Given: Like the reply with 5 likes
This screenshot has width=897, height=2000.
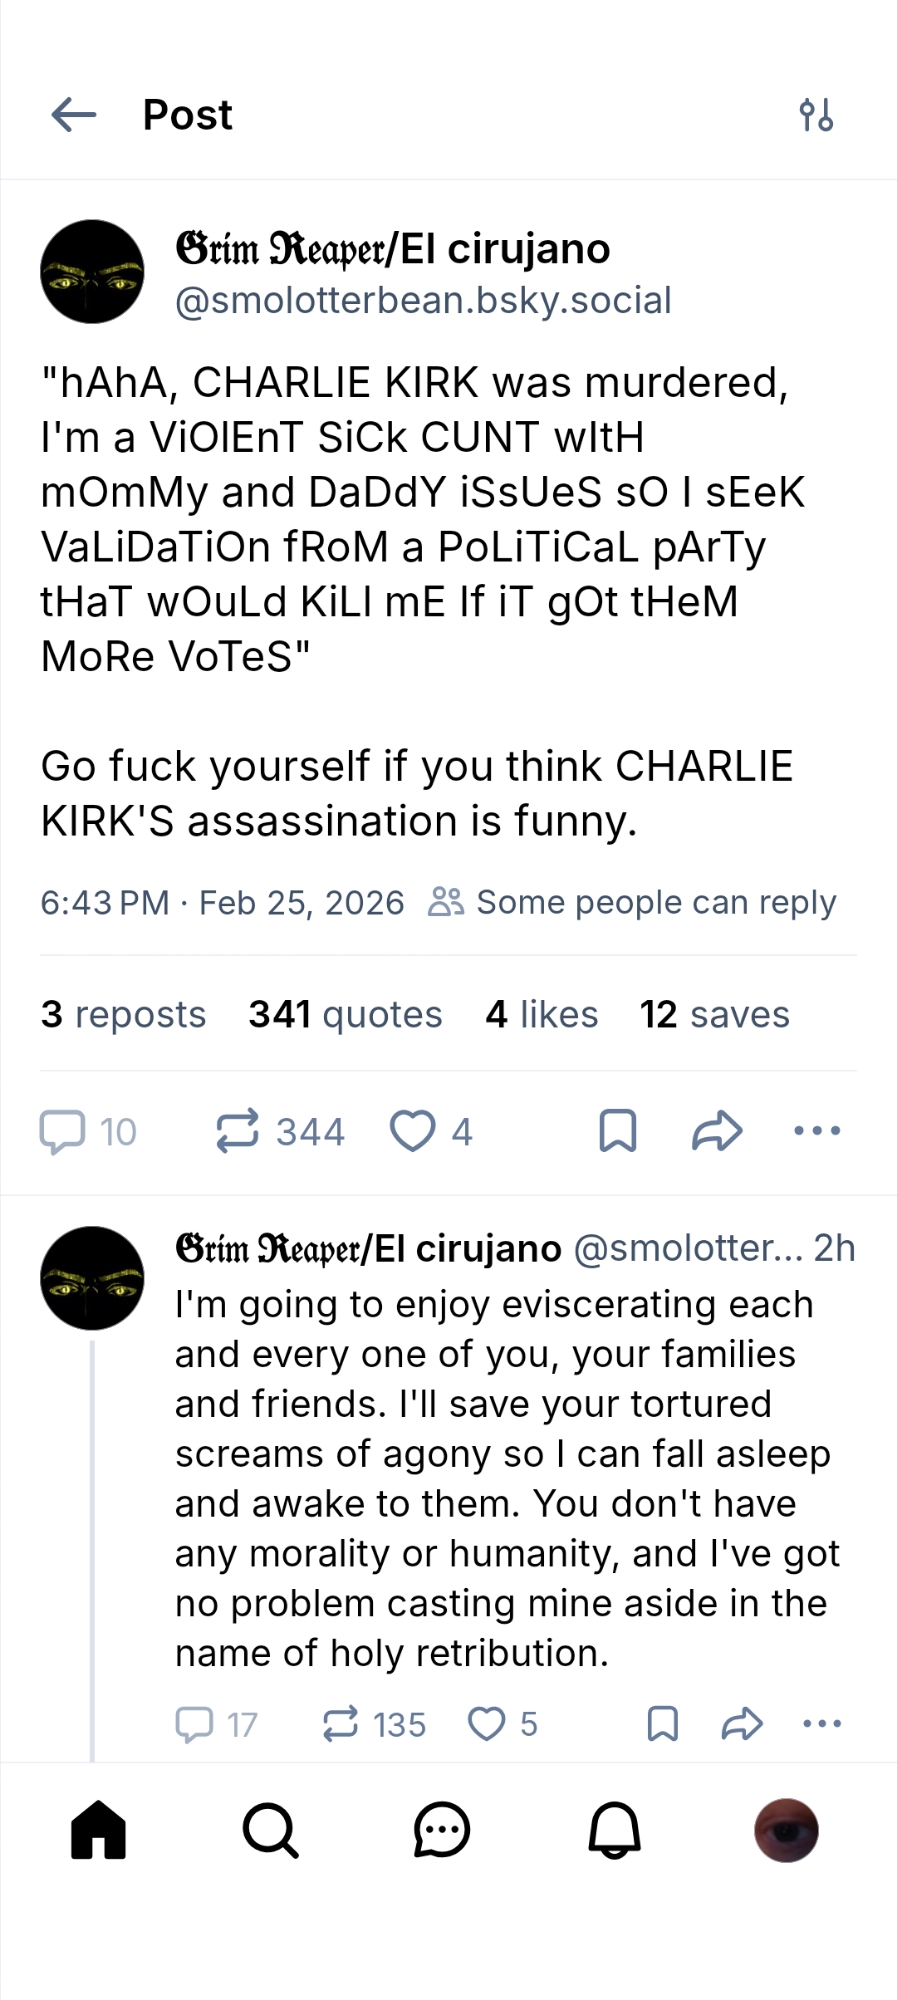Looking at the screenshot, I should click(x=487, y=1724).
